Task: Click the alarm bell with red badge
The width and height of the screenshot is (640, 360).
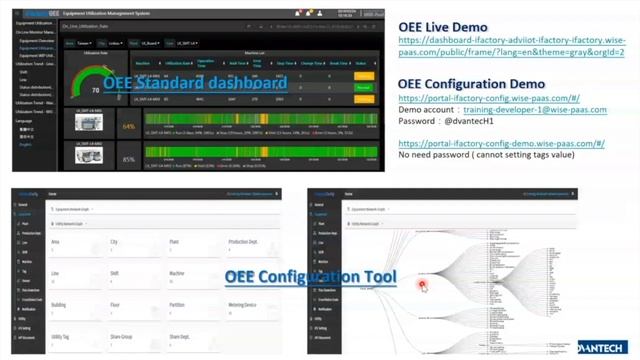Action: 298,13
